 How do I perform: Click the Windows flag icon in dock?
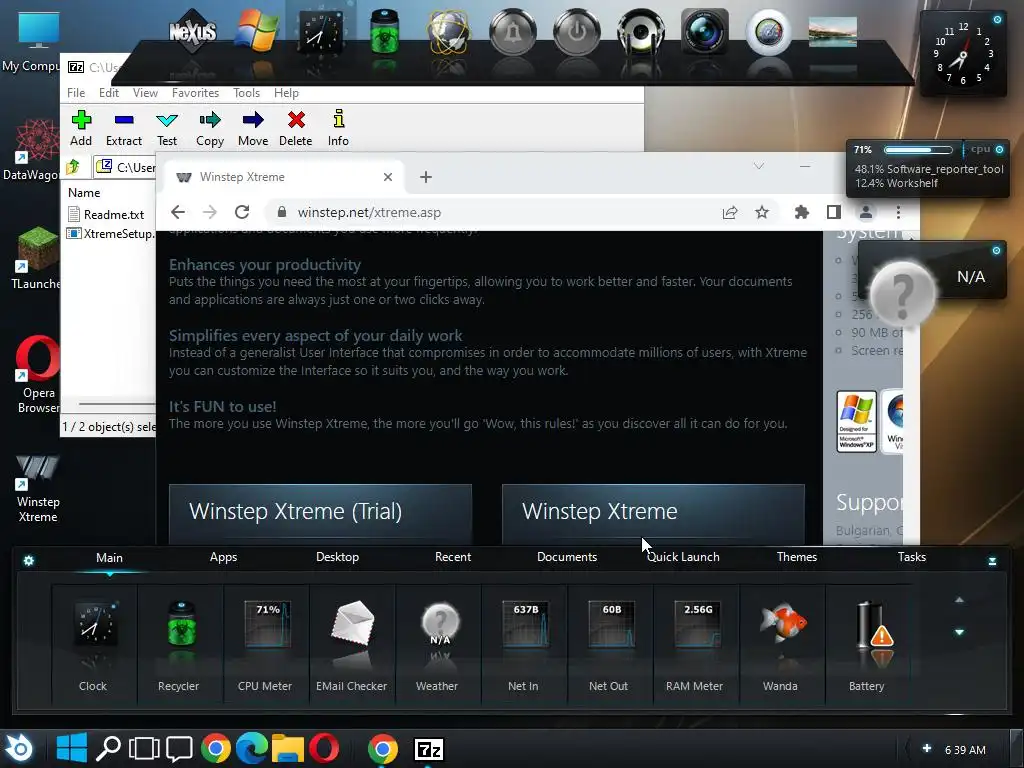pos(256,31)
